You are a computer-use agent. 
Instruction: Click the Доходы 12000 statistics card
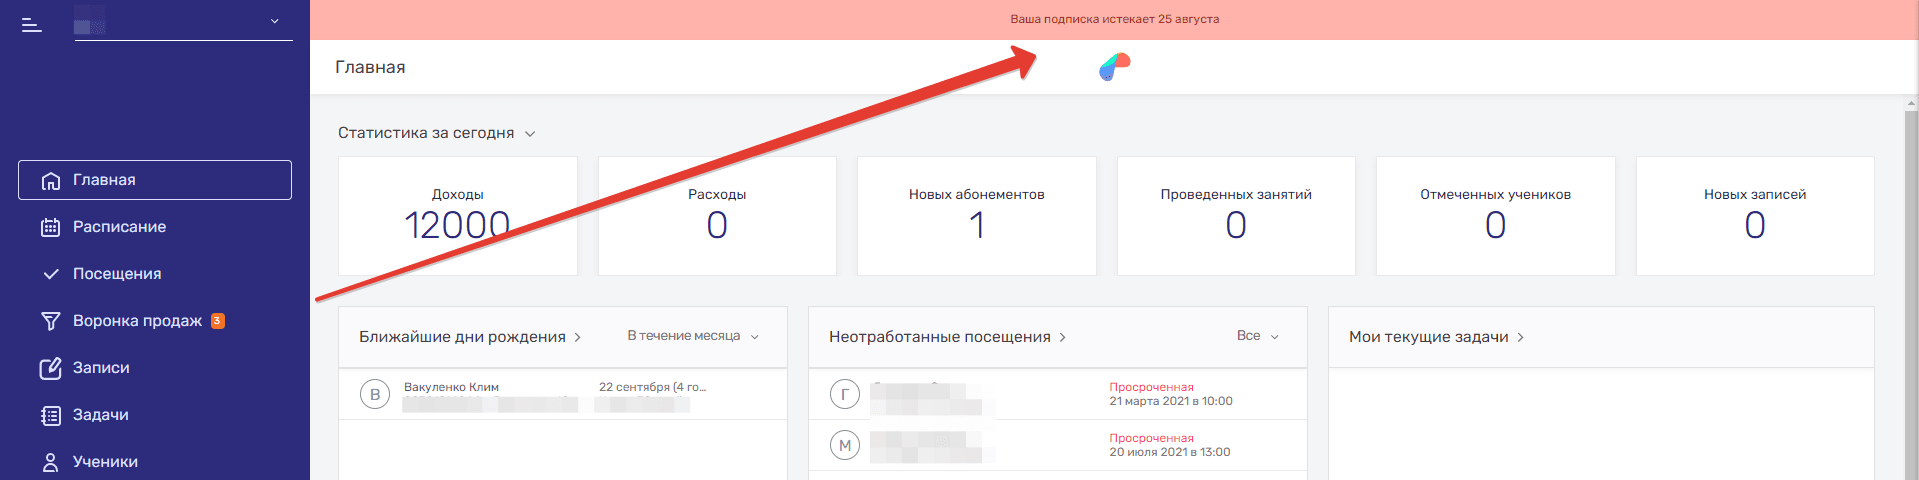[457, 215]
